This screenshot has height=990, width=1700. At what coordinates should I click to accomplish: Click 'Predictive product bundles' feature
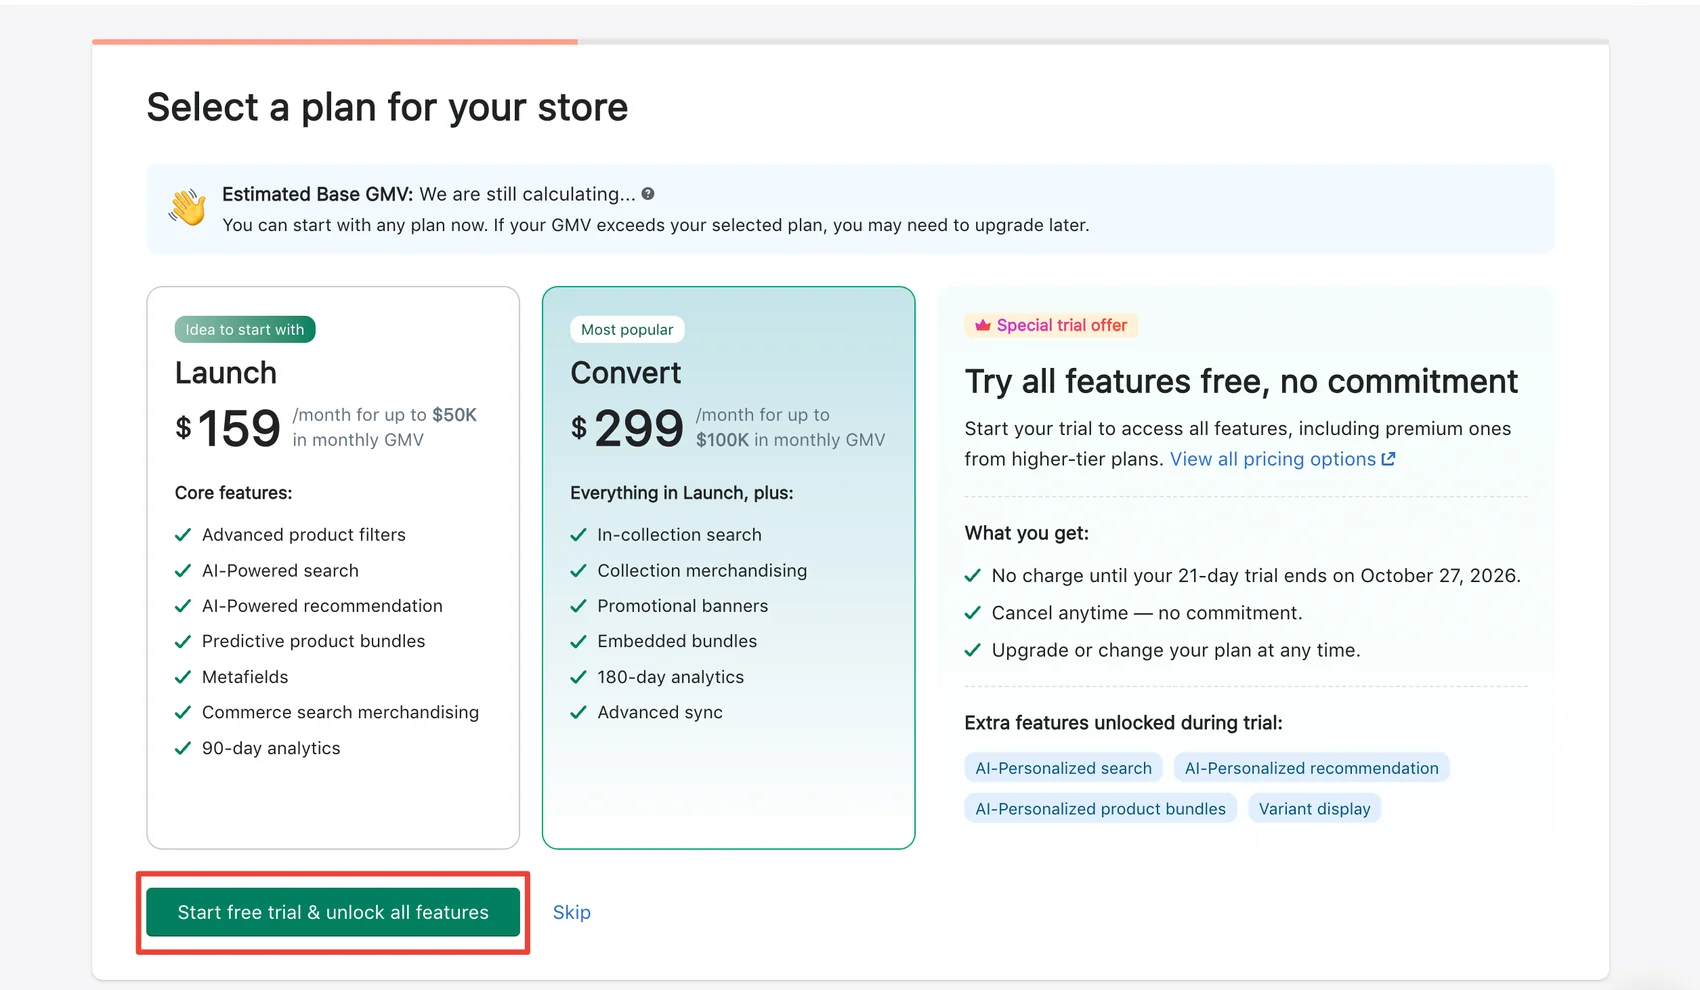pyautogui.click(x=313, y=641)
